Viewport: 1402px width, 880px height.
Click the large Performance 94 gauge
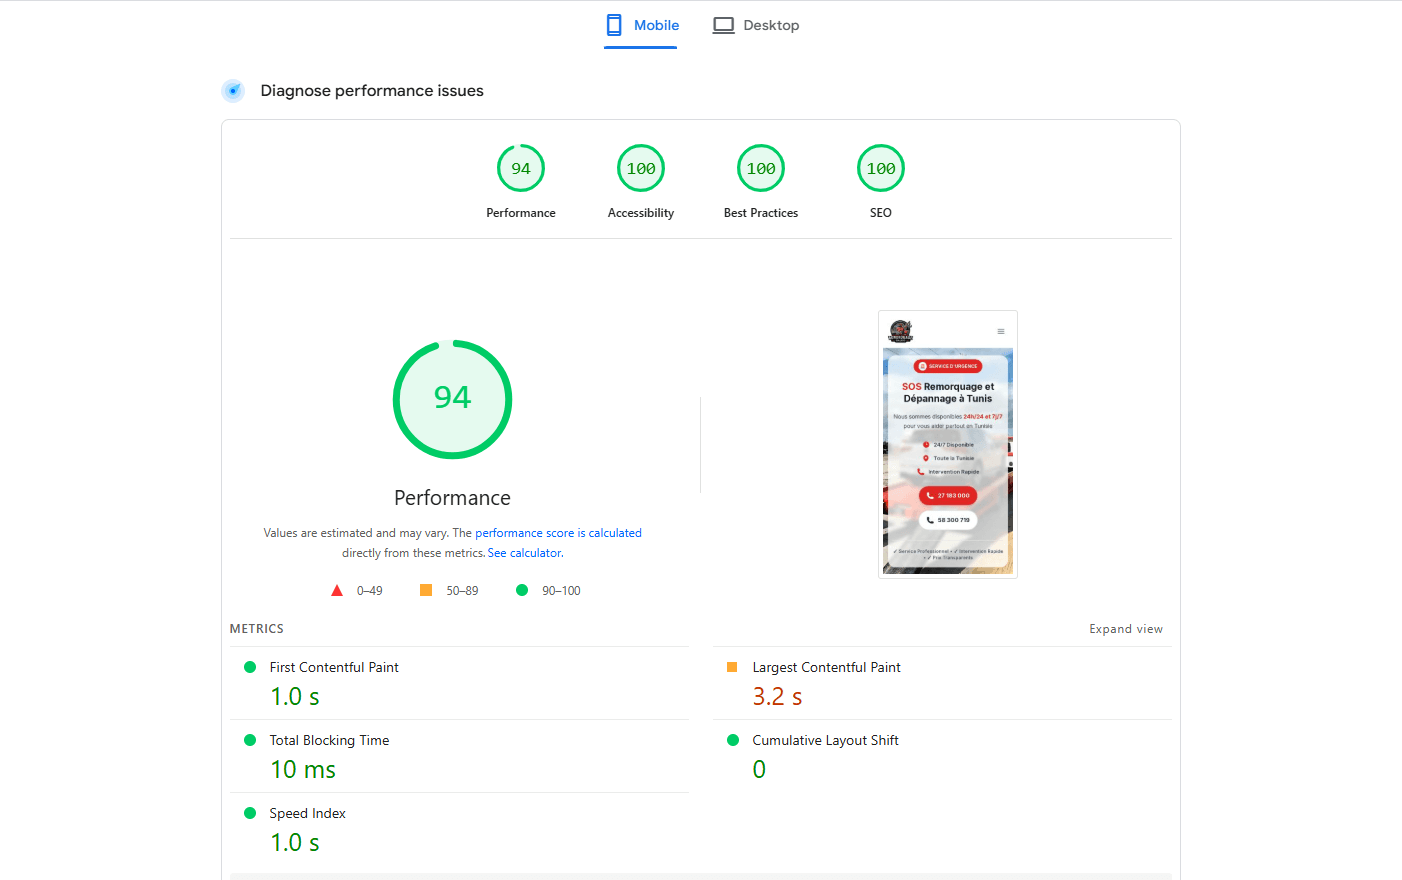tap(452, 399)
